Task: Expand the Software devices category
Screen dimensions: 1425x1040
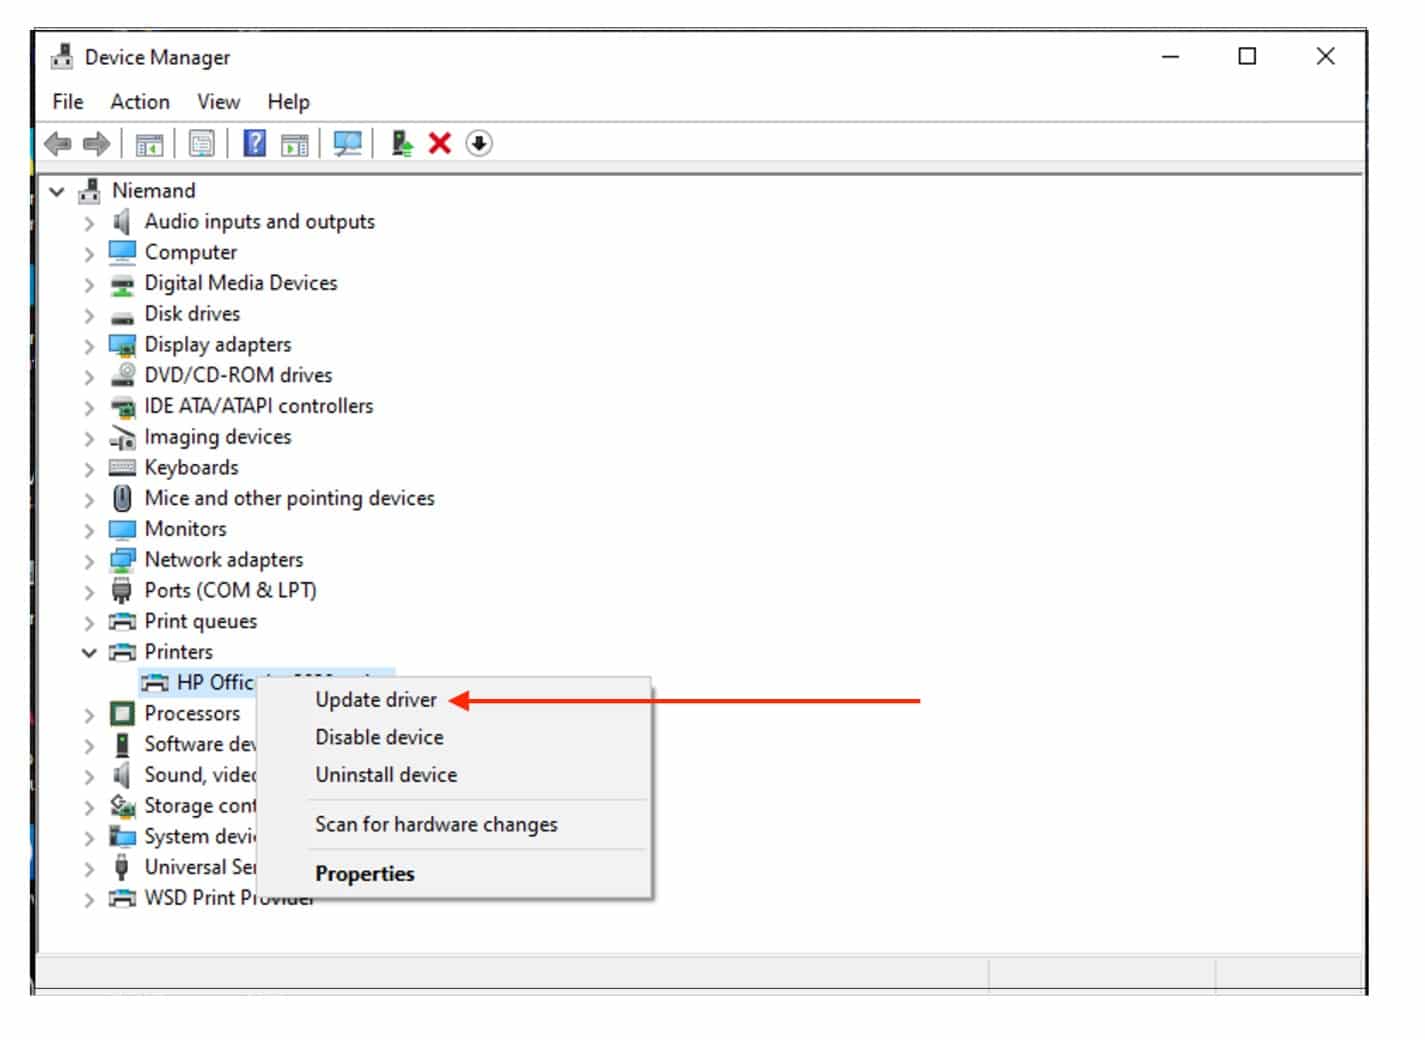Action: (x=89, y=745)
